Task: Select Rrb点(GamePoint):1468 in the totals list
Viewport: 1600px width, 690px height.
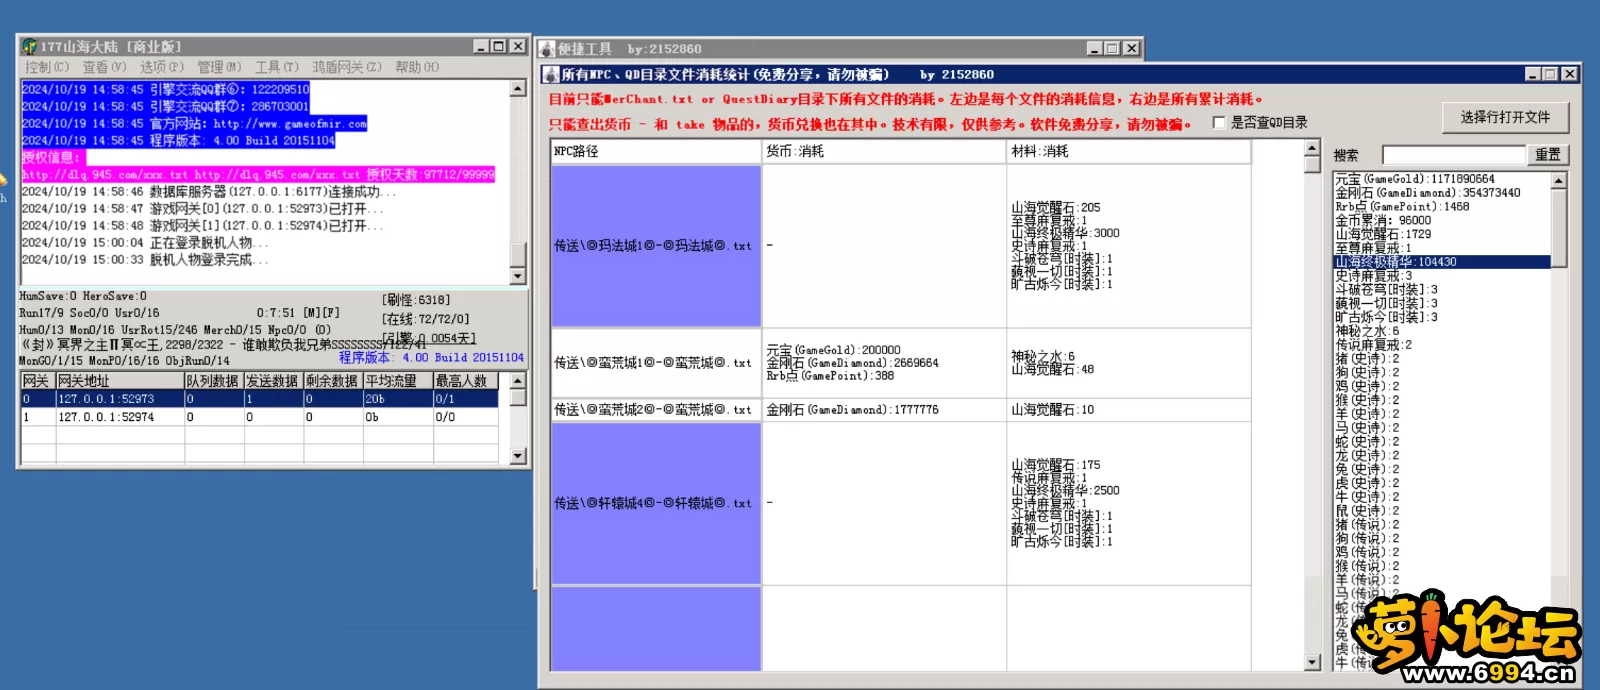Action: tap(1442, 207)
